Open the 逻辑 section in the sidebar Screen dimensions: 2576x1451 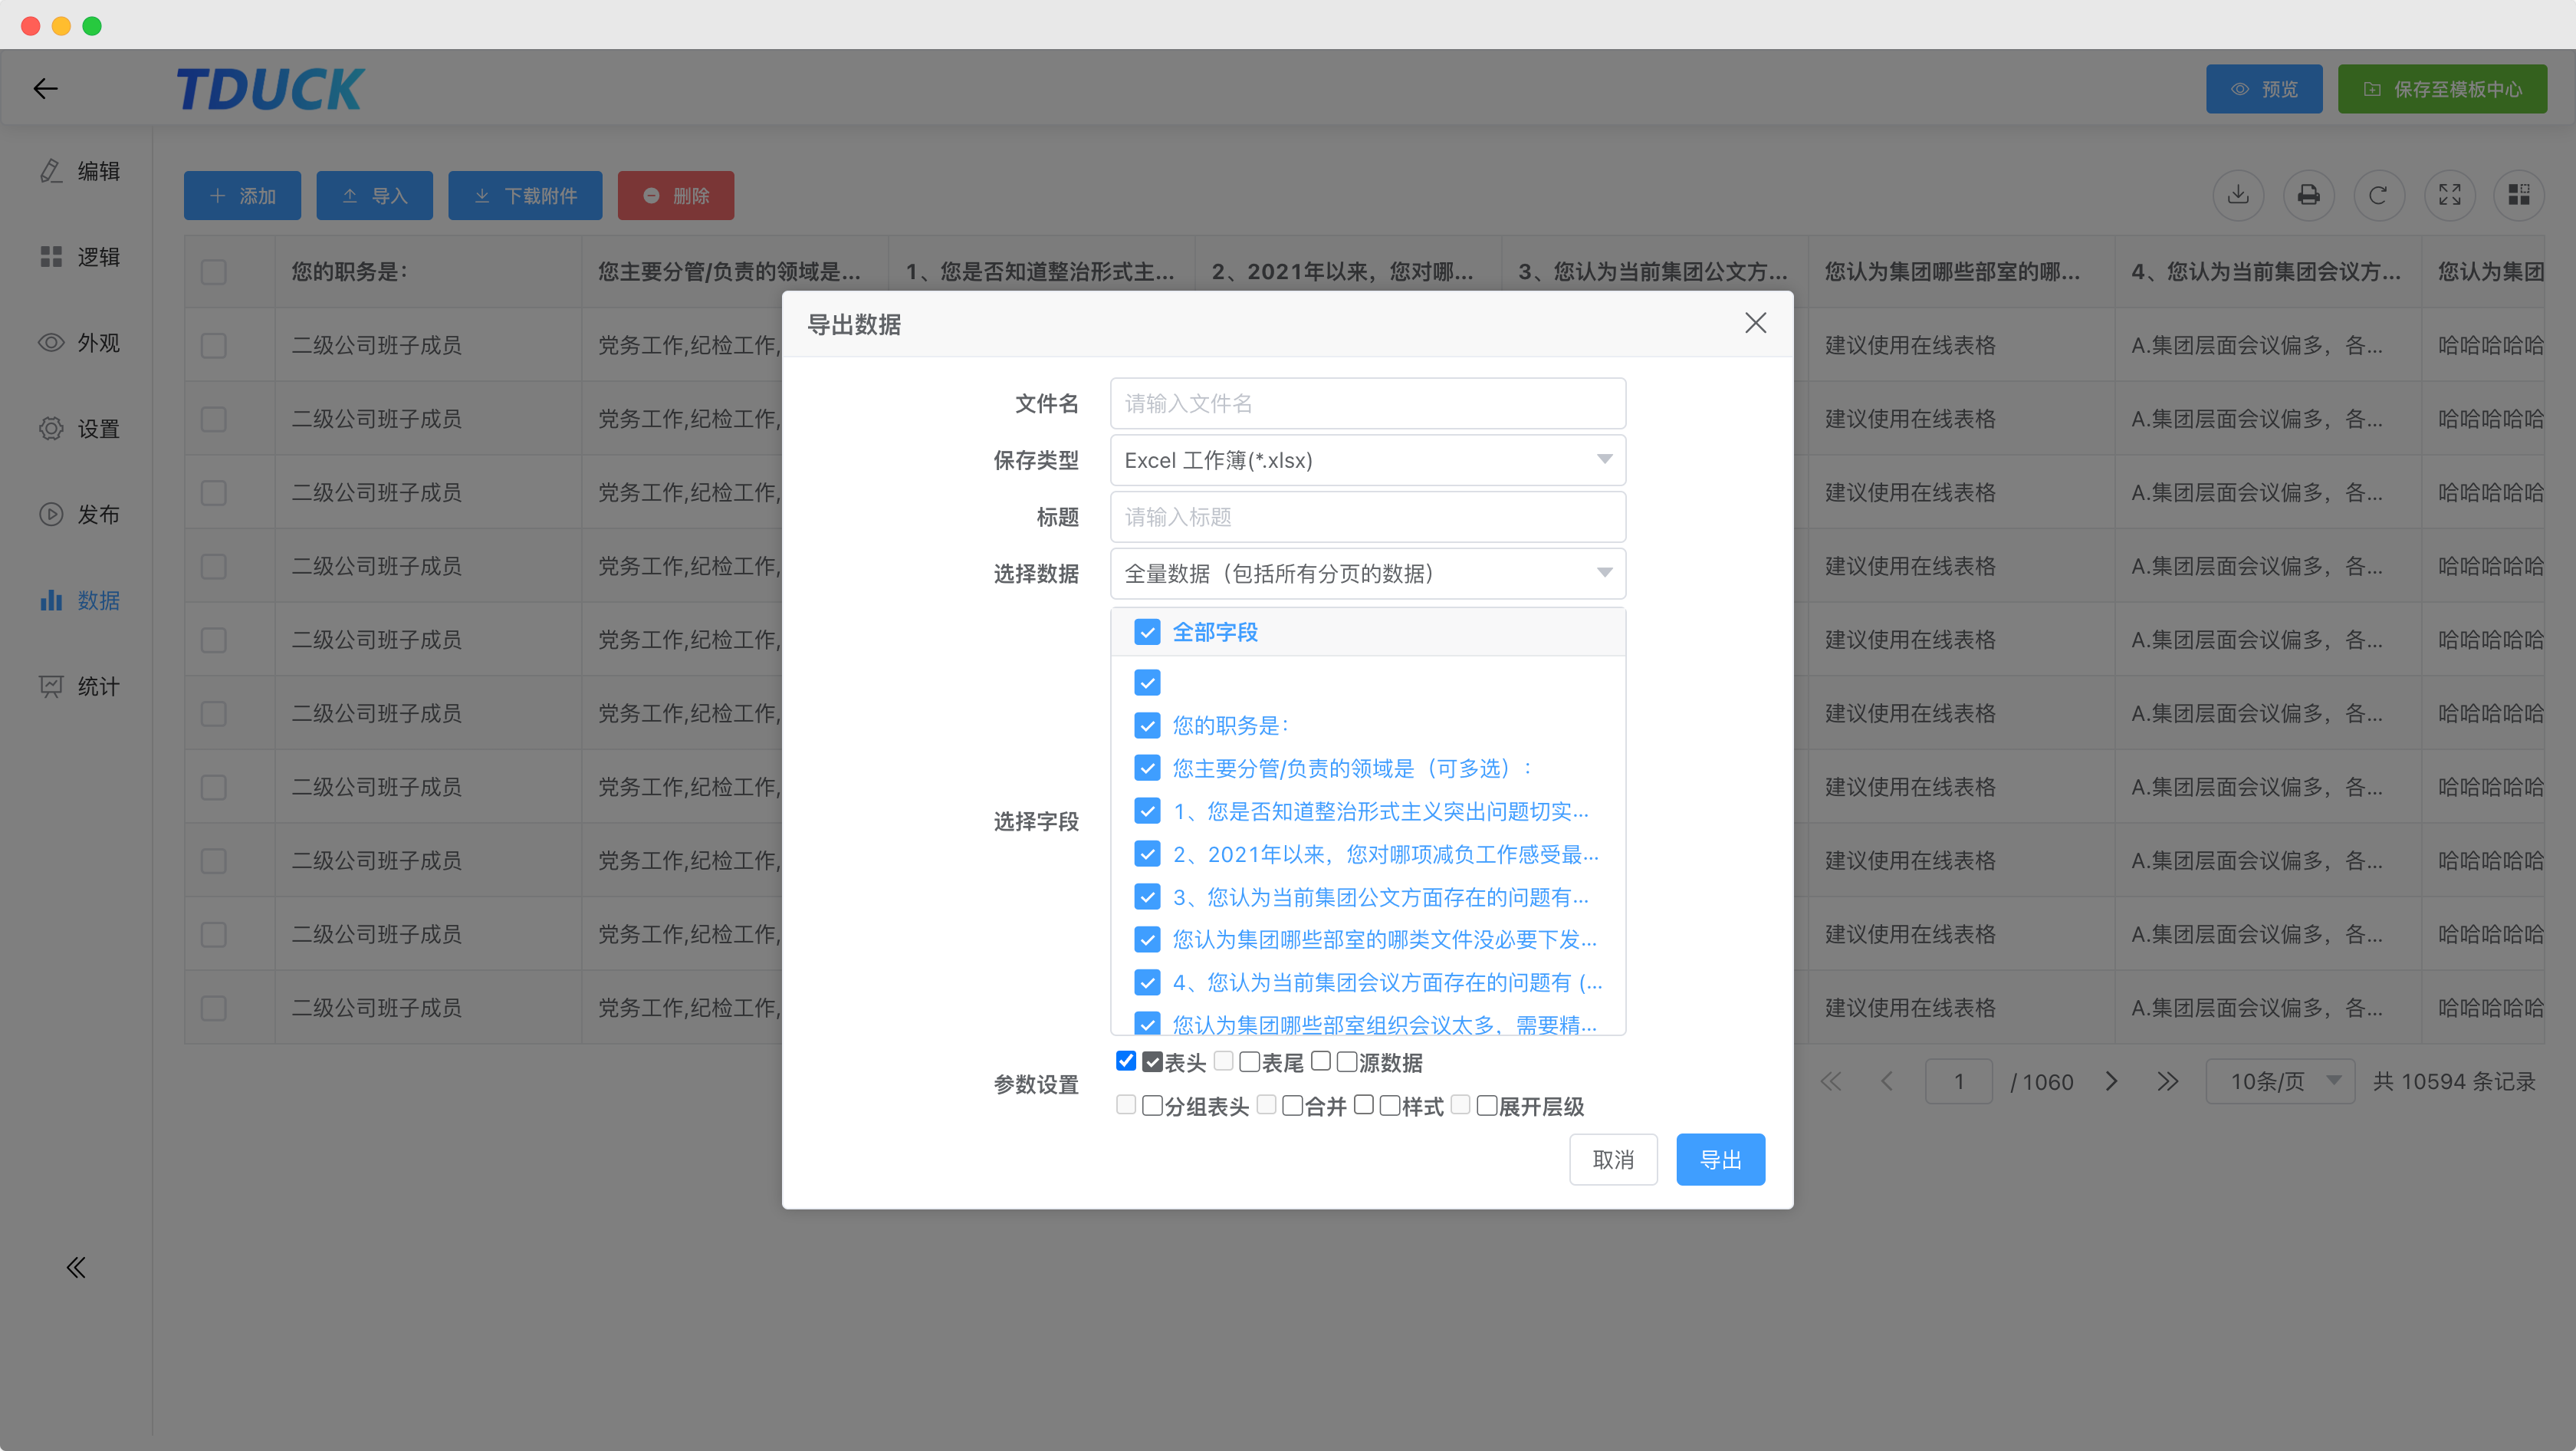tap(80, 257)
